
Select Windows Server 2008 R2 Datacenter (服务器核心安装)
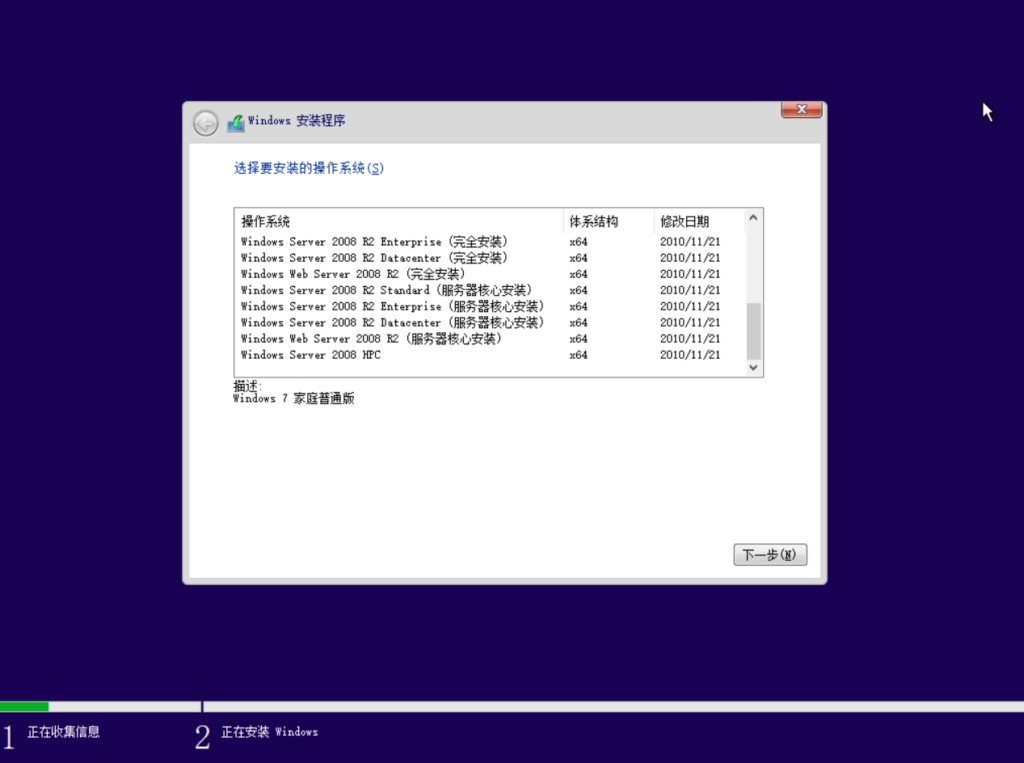pos(392,323)
